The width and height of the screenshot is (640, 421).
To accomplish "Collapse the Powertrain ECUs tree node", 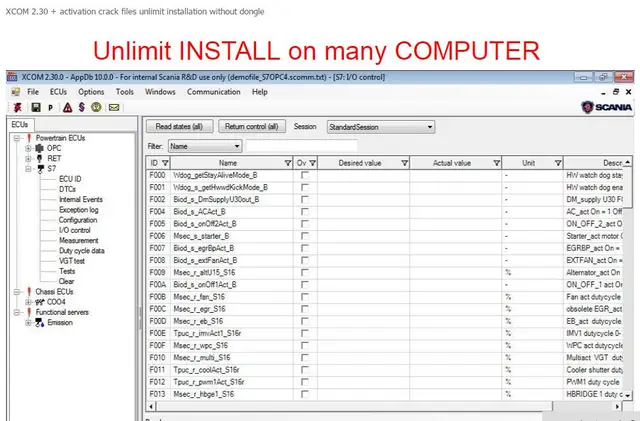I will (x=17, y=138).
